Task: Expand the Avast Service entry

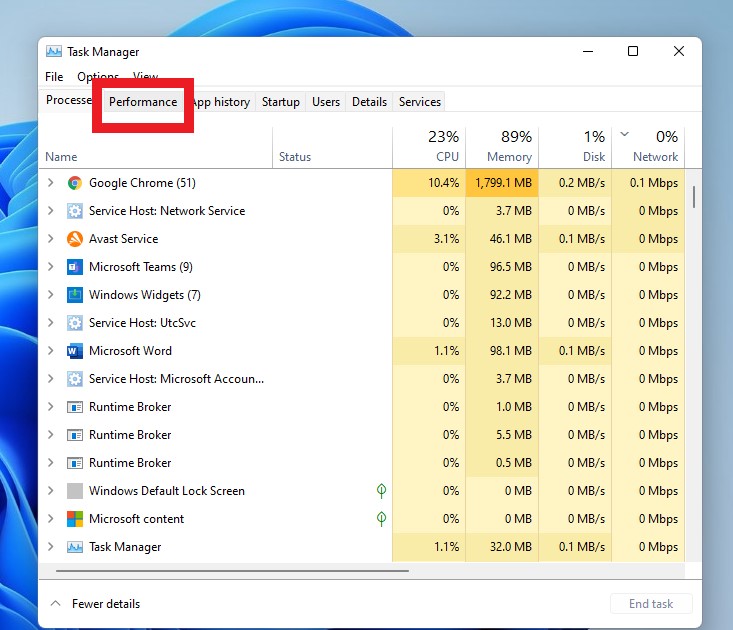Action: [x=50, y=239]
